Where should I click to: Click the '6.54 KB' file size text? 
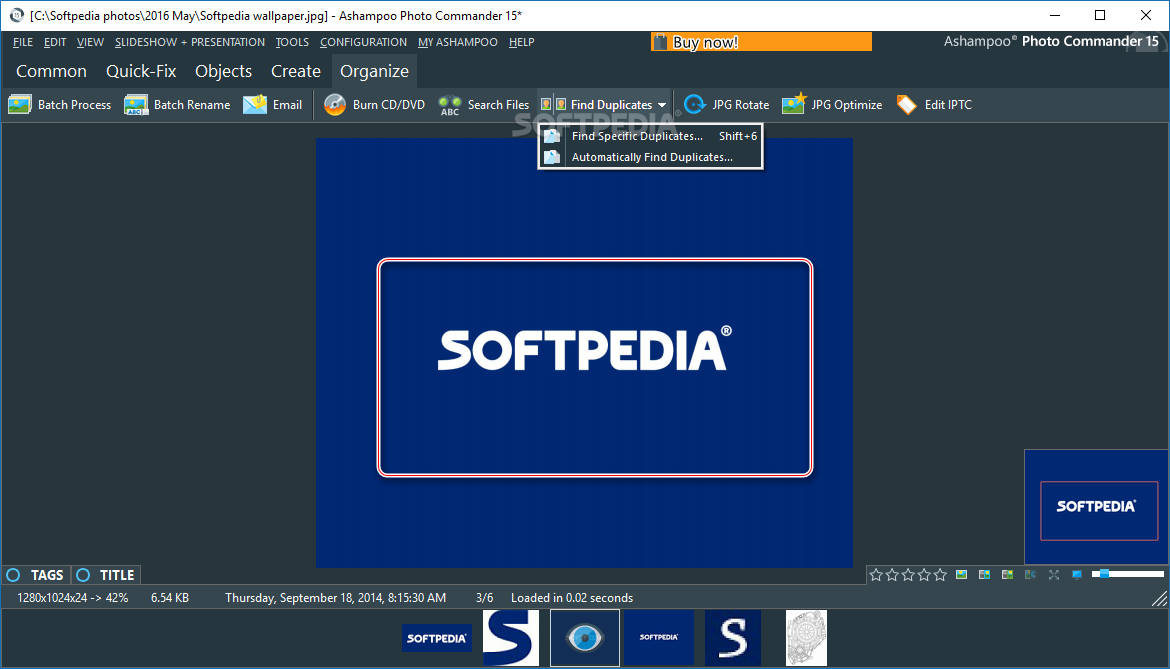point(169,597)
